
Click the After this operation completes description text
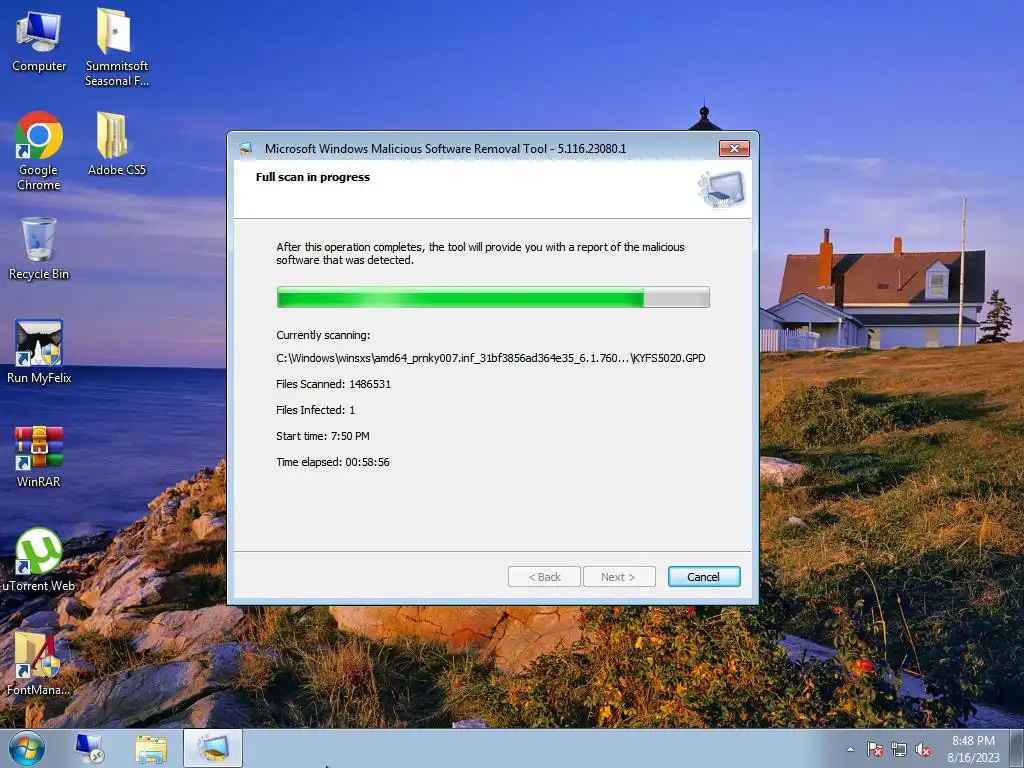[480, 253]
